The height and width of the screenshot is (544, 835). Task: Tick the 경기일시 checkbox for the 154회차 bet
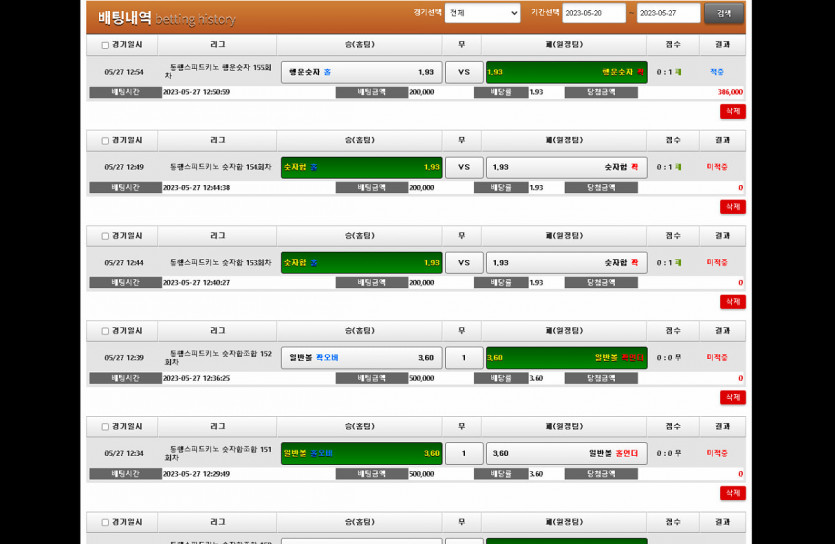tap(105, 141)
